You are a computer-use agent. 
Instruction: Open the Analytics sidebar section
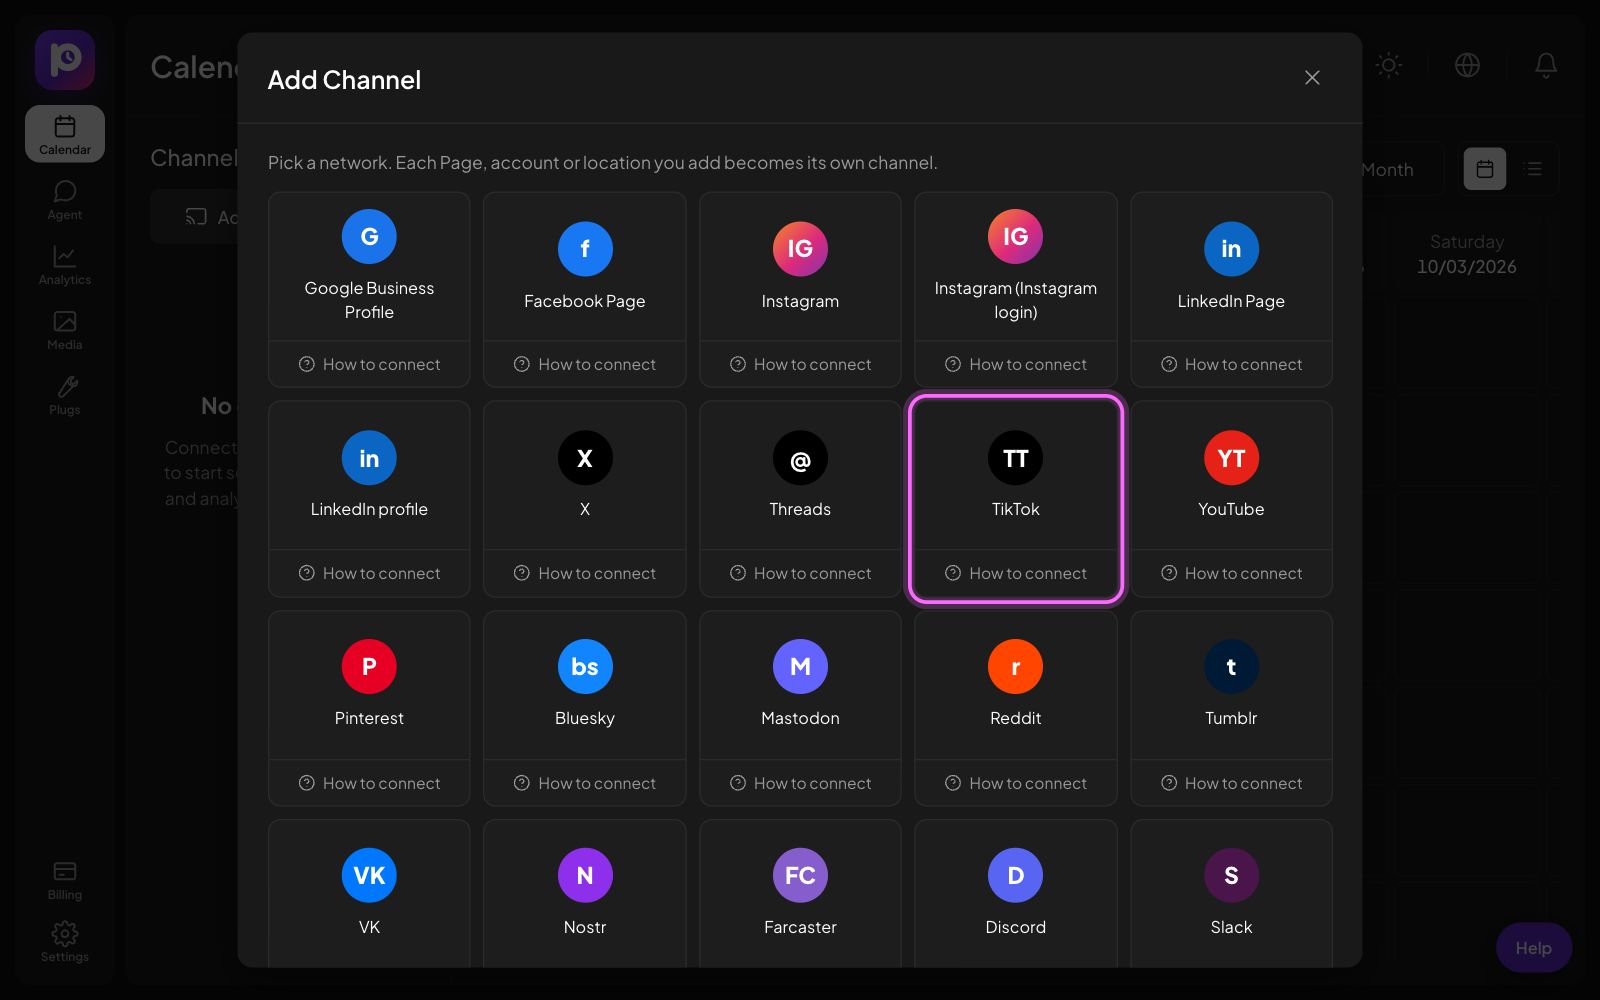click(65, 265)
